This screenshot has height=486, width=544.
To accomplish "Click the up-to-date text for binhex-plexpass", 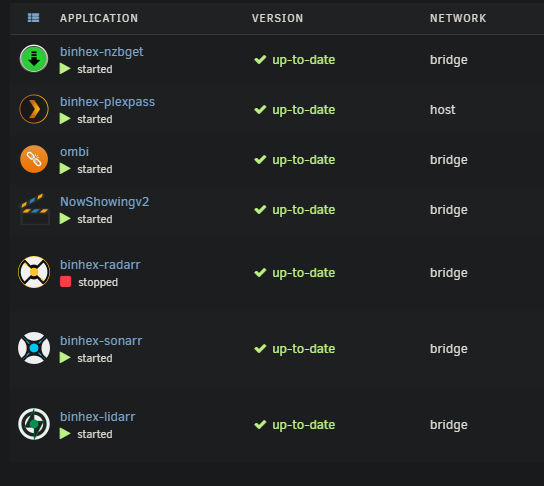I will [304, 110].
